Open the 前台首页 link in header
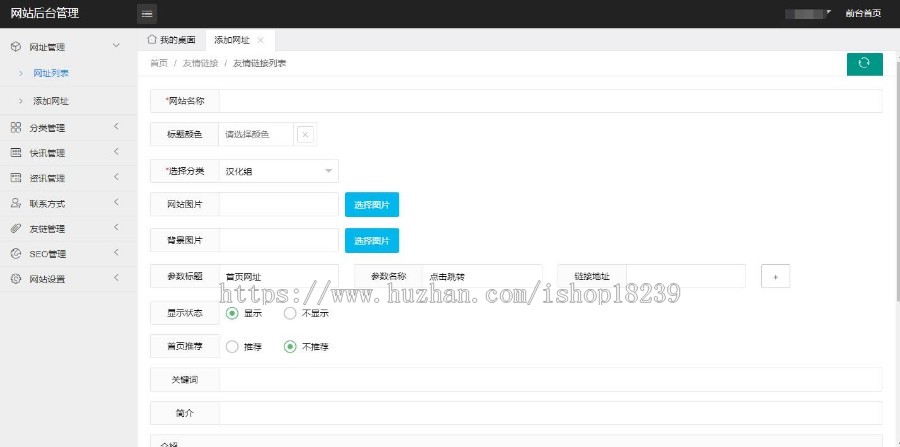900x447 pixels. tap(863, 13)
